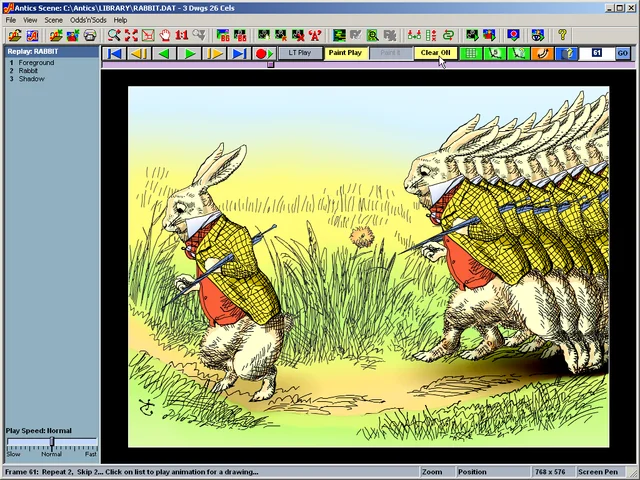
Task: Click the open scene folder icon
Action: click(x=15, y=36)
